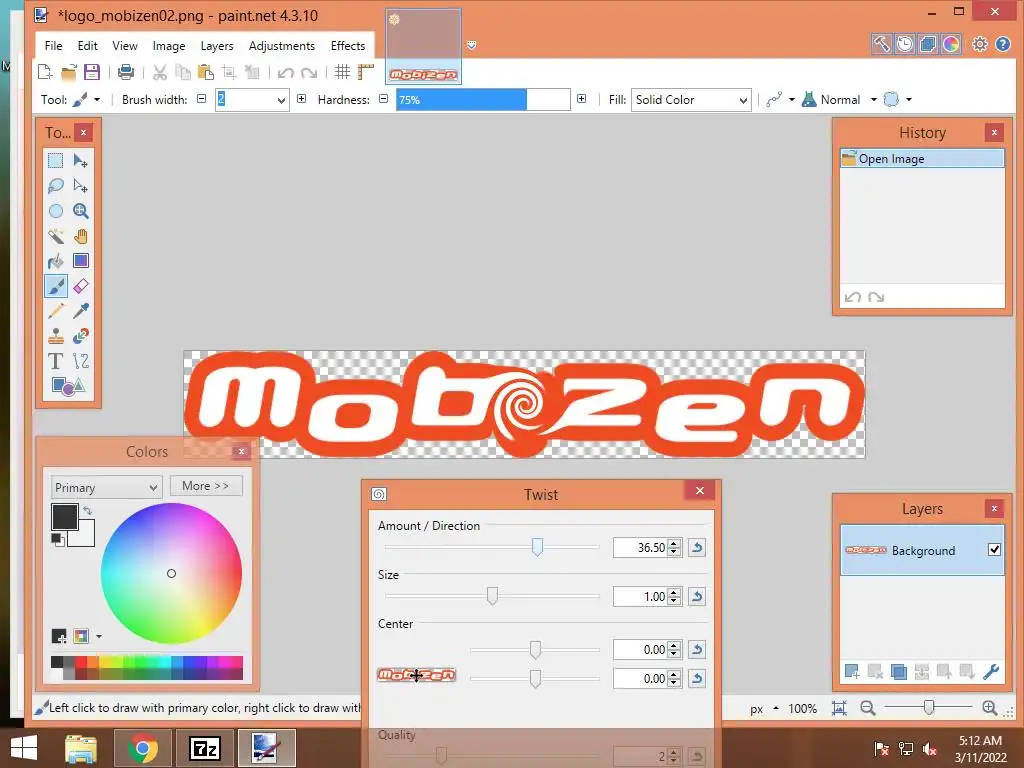Toggle the pixel grid toolbar button
This screenshot has width=1024, height=768.
click(x=342, y=72)
